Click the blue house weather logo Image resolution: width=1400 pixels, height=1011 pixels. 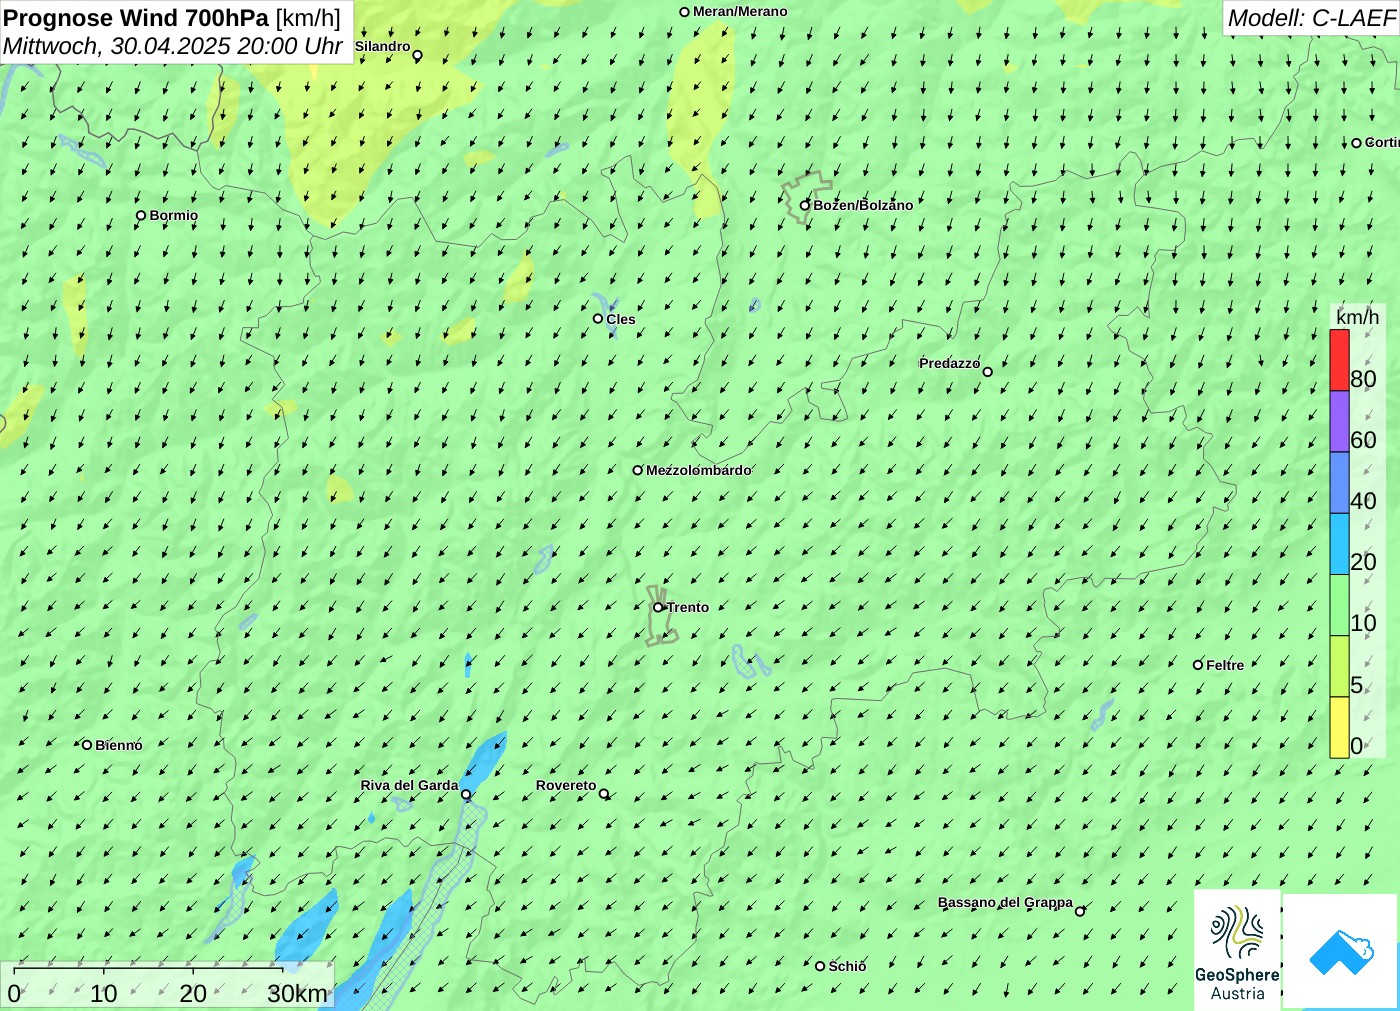[x=1341, y=951]
